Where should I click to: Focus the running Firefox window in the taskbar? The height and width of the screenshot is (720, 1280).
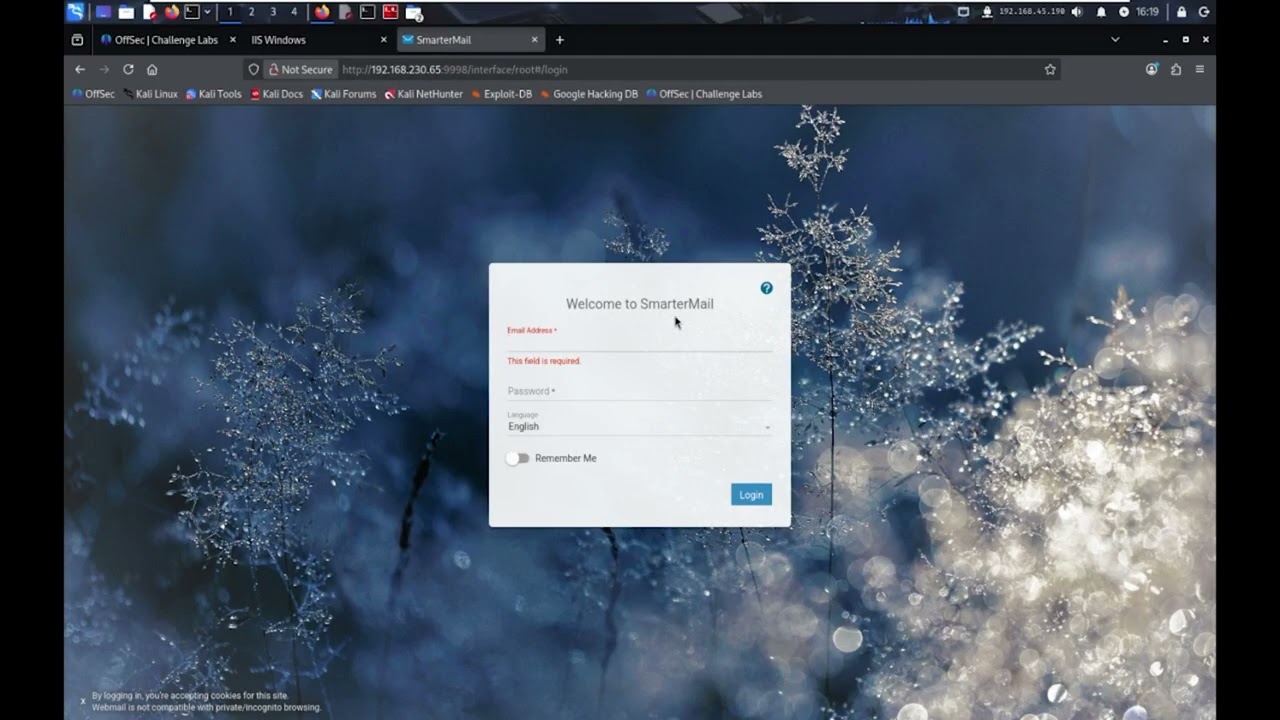click(322, 12)
